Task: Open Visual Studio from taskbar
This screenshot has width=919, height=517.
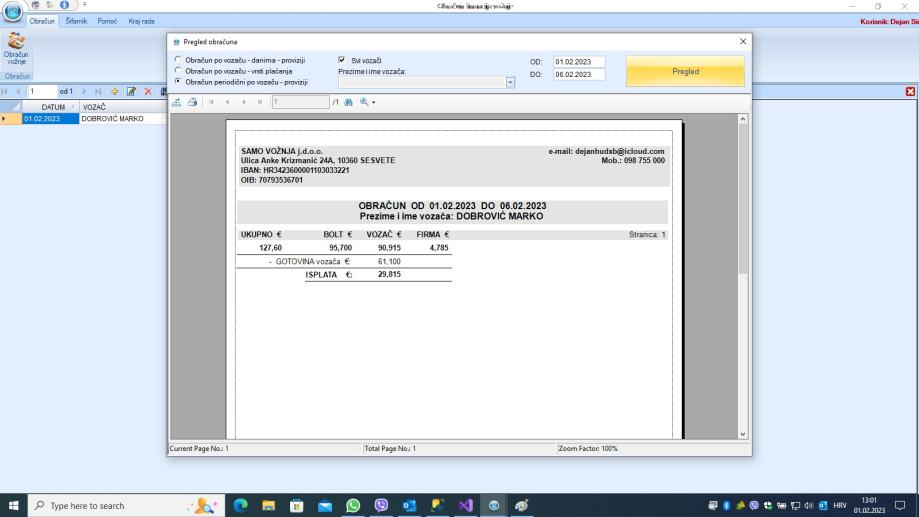Action: [465, 505]
